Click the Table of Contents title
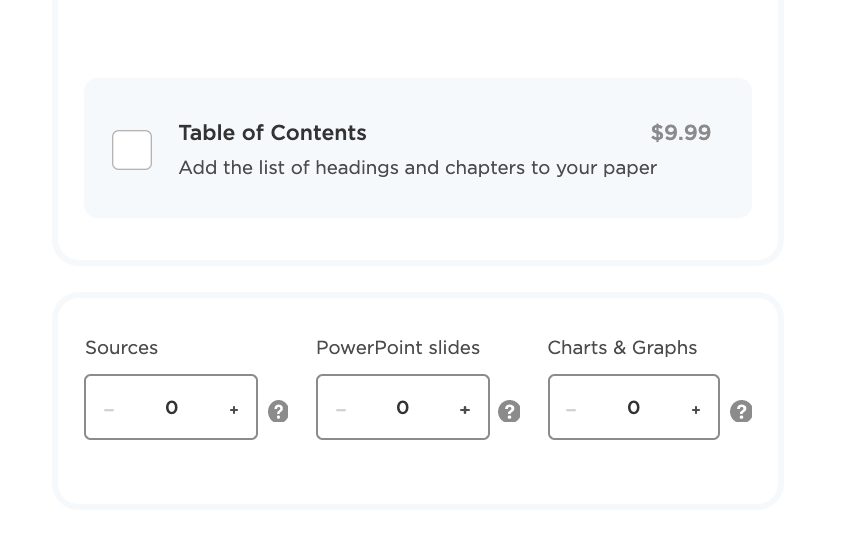The height and width of the screenshot is (547, 854). 272,133
